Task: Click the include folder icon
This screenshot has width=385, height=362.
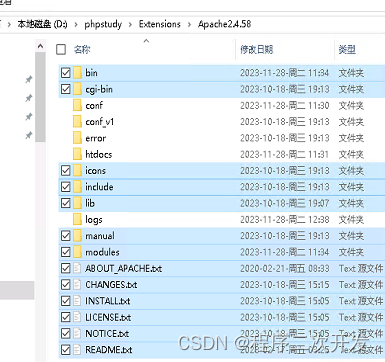Action: click(77, 187)
